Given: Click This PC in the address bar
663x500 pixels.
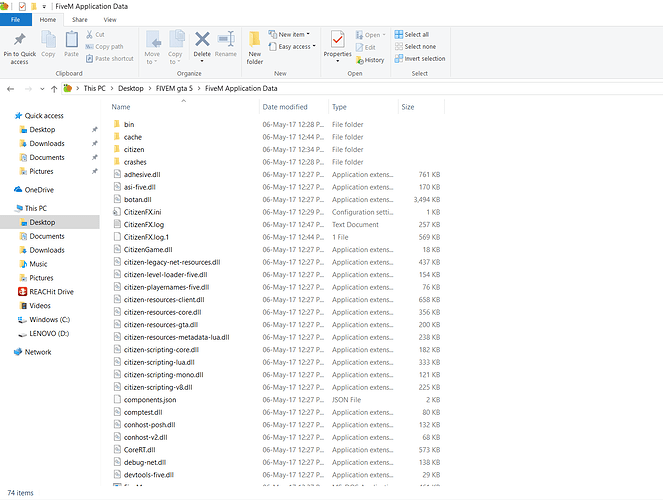Looking at the screenshot, I should point(94,88).
